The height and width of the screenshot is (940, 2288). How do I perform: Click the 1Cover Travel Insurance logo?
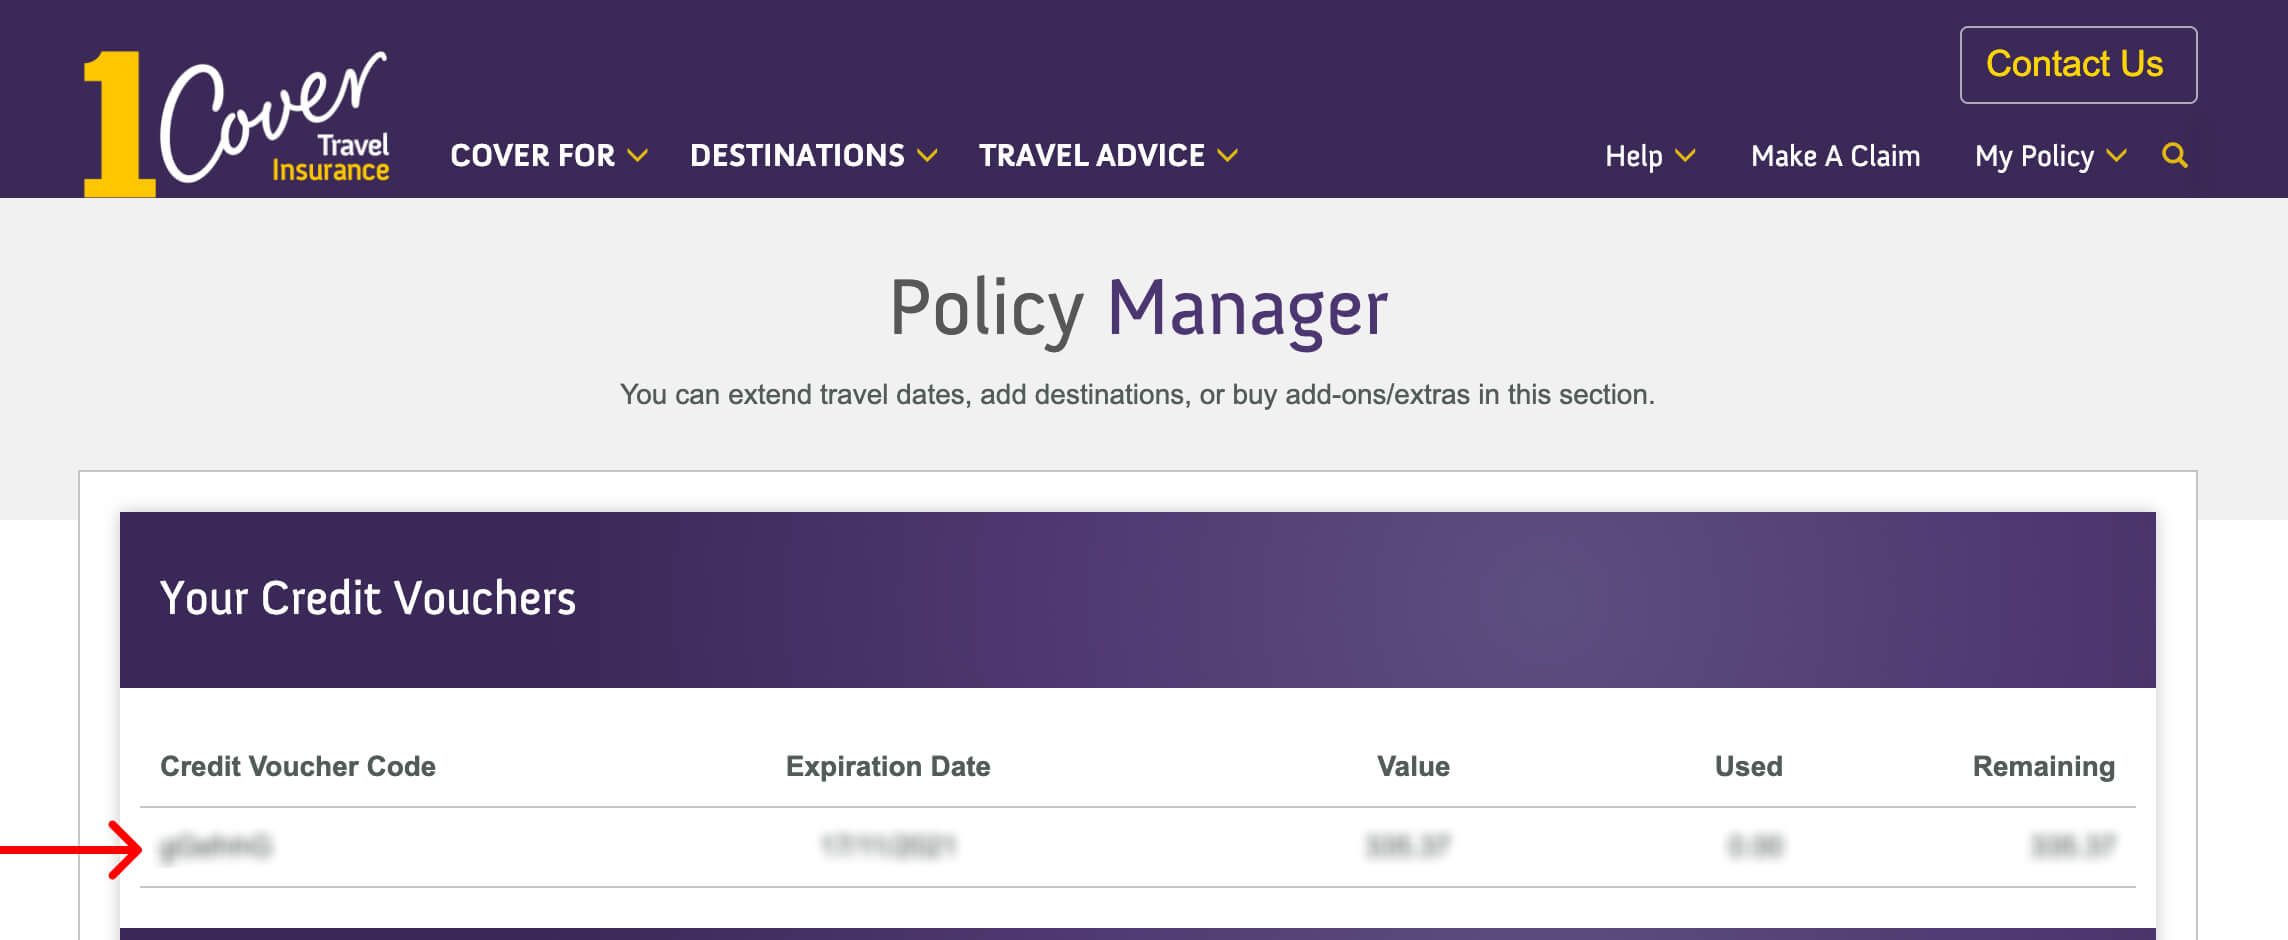[x=236, y=121]
